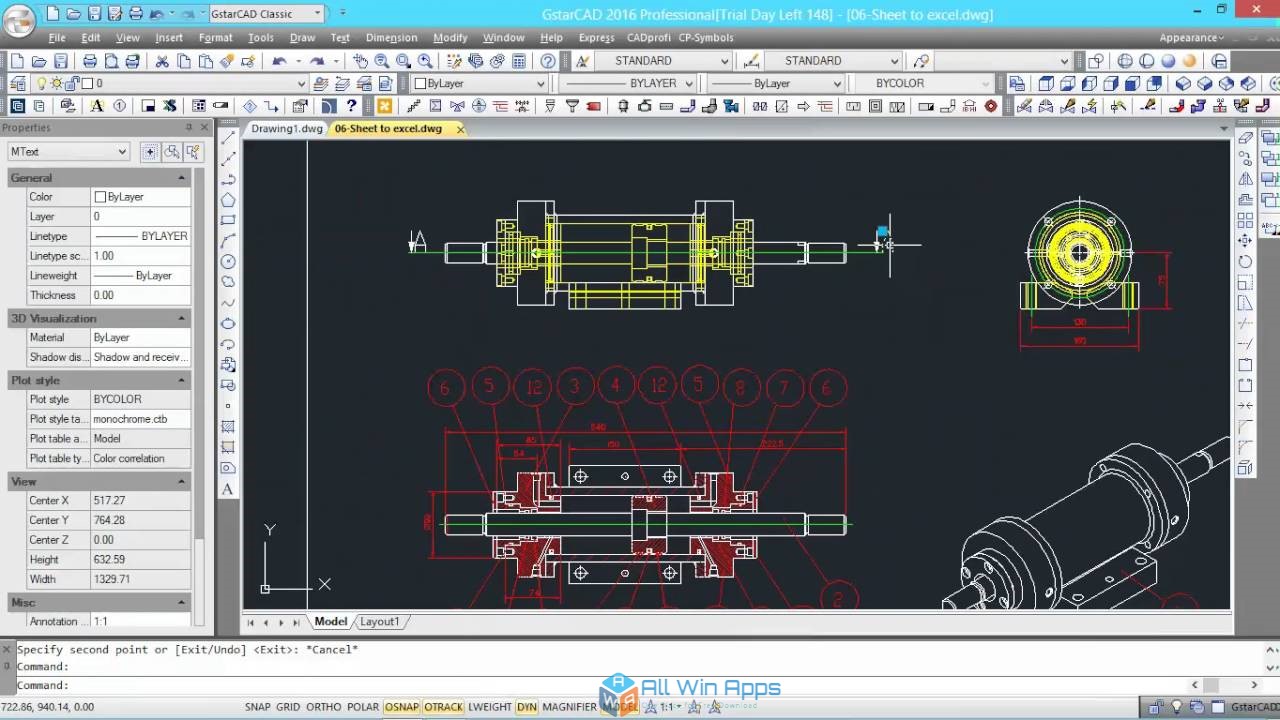Open the Dimension menu

[391, 37]
